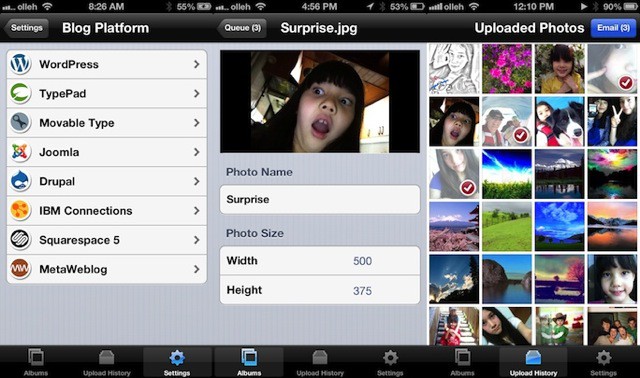
Task: Select the girl with black-white dog thumbnail
Action: click(x=560, y=122)
